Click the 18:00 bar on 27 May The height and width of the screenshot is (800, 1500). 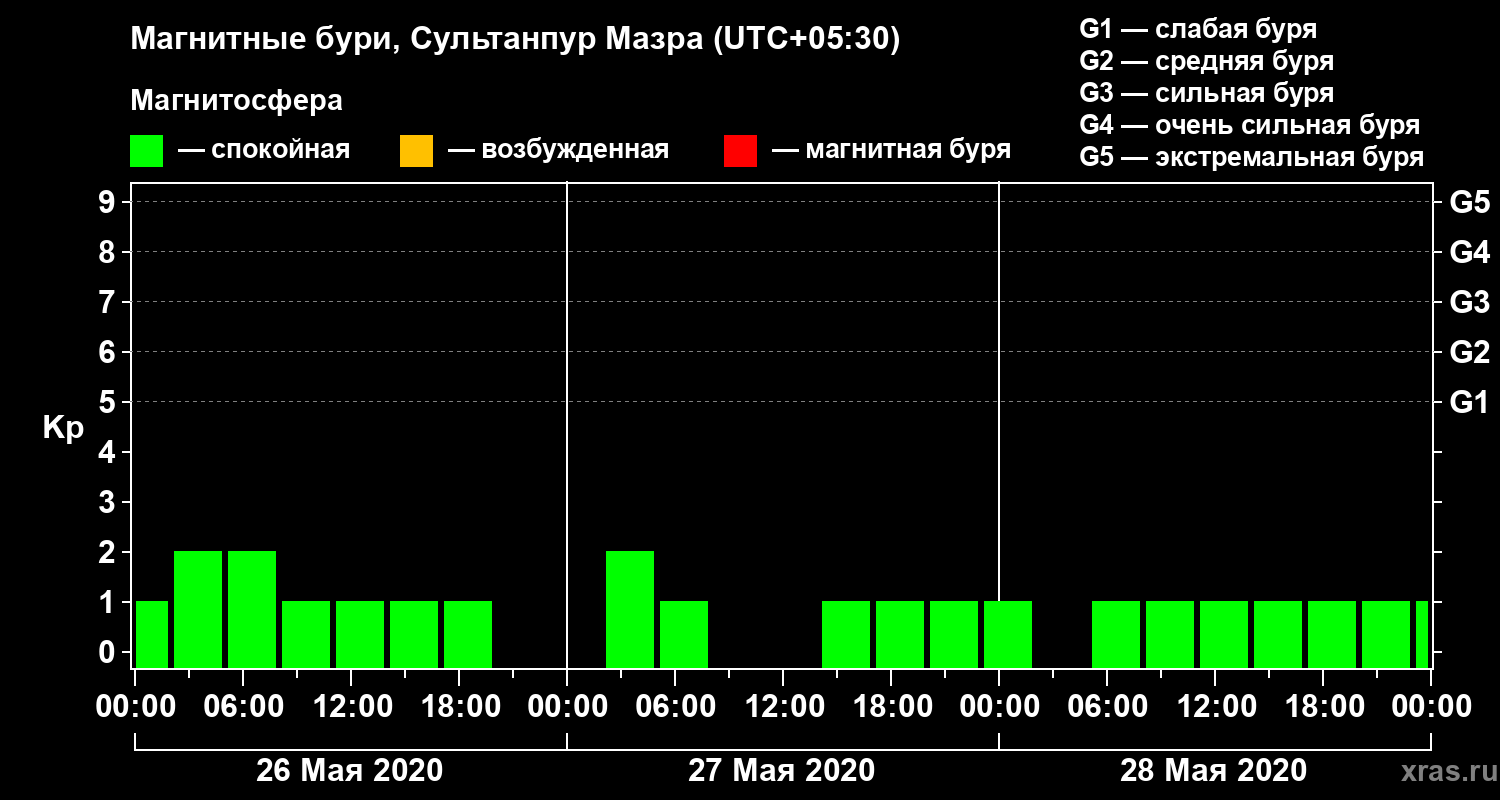[900, 634]
